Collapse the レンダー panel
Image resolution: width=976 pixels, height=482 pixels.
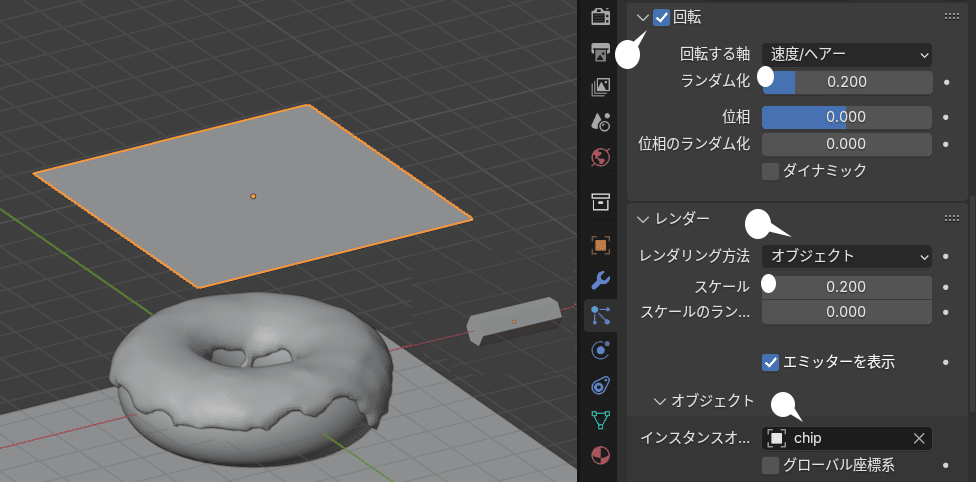click(x=643, y=219)
